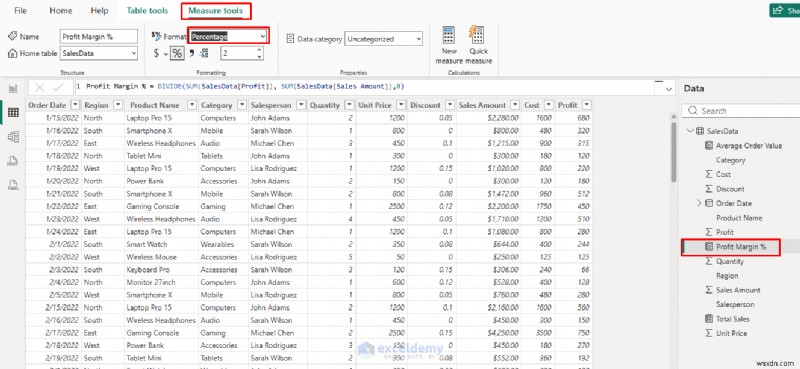The image size is (800, 369).
Task: Click the decimal places icon
Action: [204, 53]
